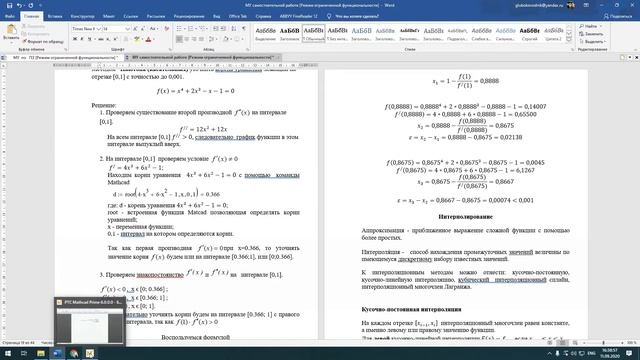640x360 pixels.
Task: Open Office Tab ribbon tab
Action: (238, 16)
